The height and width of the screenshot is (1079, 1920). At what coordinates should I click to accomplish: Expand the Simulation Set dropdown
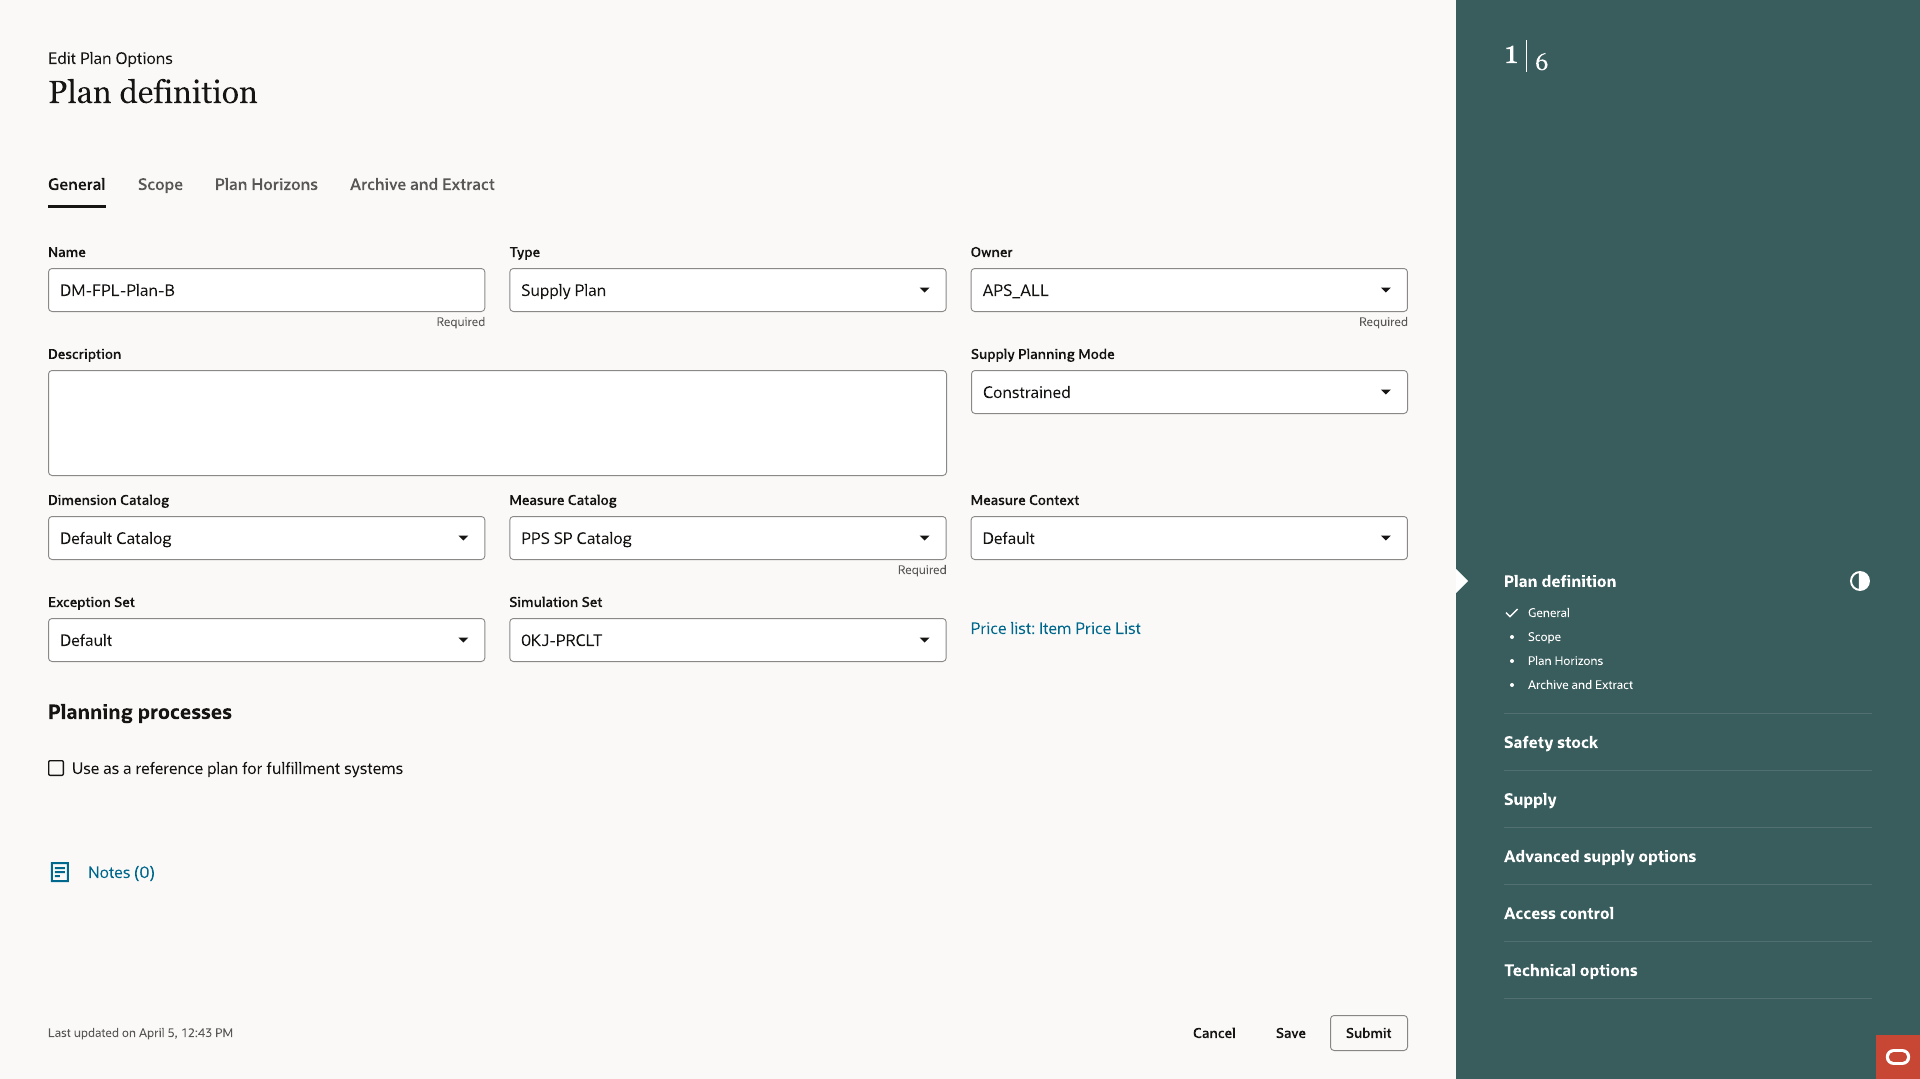click(x=727, y=640)
